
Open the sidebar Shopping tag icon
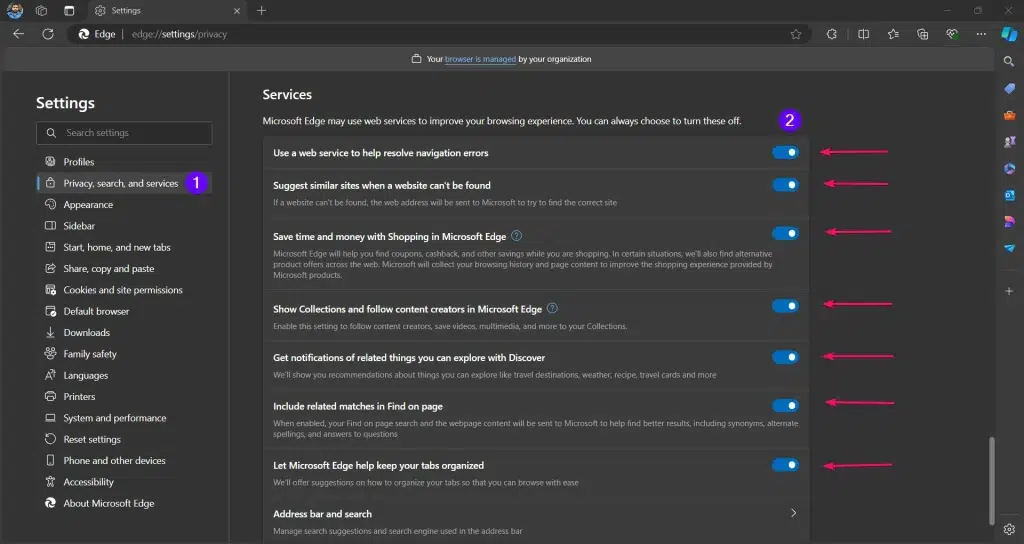tap(1009, 88)
